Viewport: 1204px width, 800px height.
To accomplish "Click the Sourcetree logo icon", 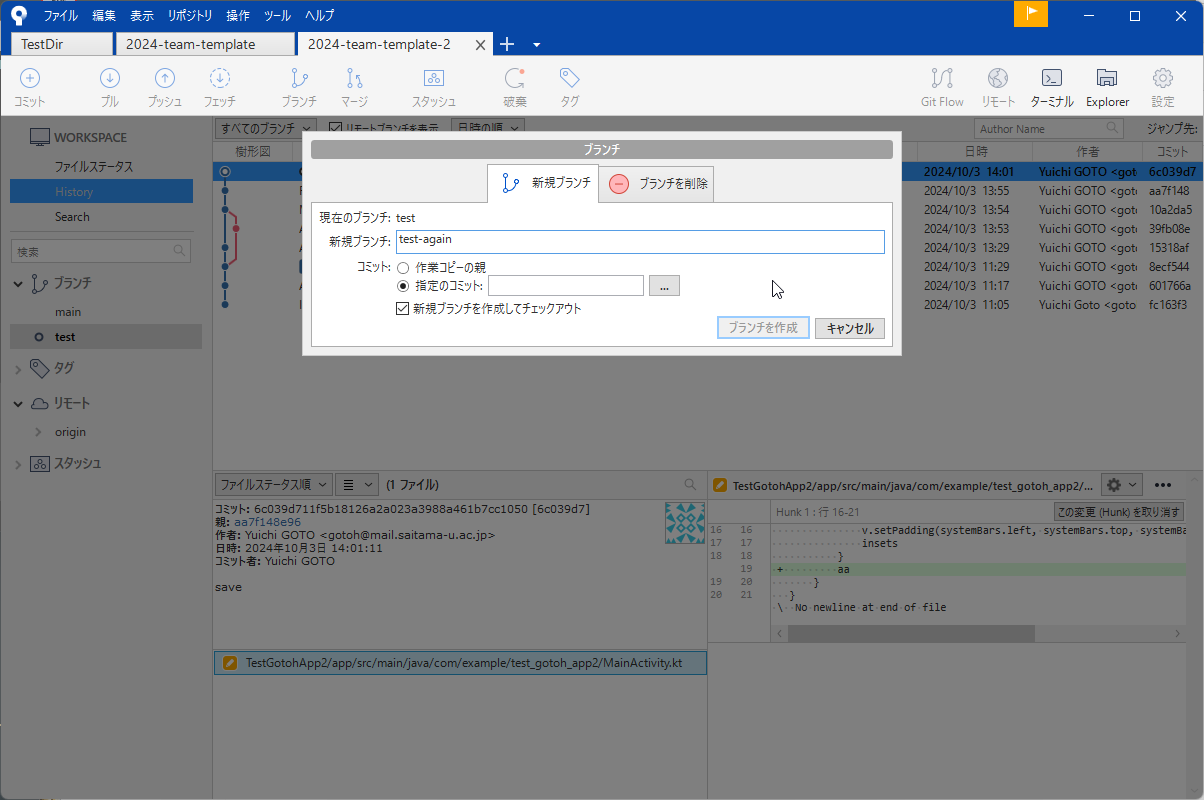I will (x=19, y=15).
